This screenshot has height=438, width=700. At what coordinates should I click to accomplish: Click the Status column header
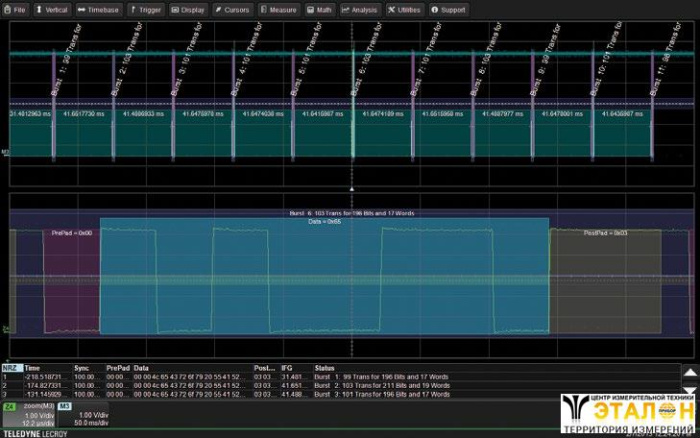point(326,368)
